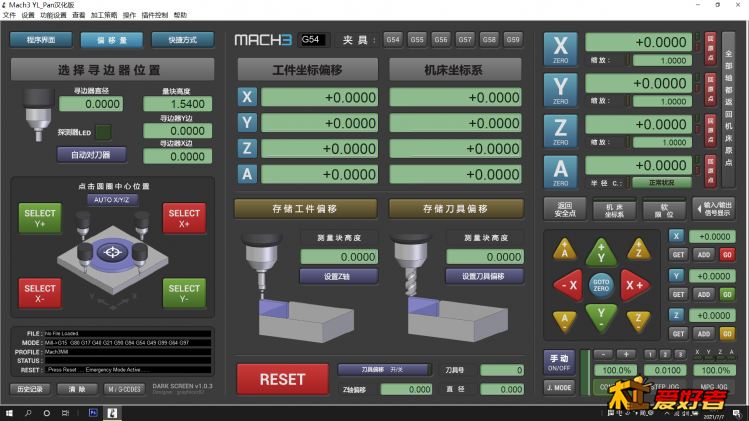
Task: Click 返回安全点 button
Action: (x=565, y=209)
